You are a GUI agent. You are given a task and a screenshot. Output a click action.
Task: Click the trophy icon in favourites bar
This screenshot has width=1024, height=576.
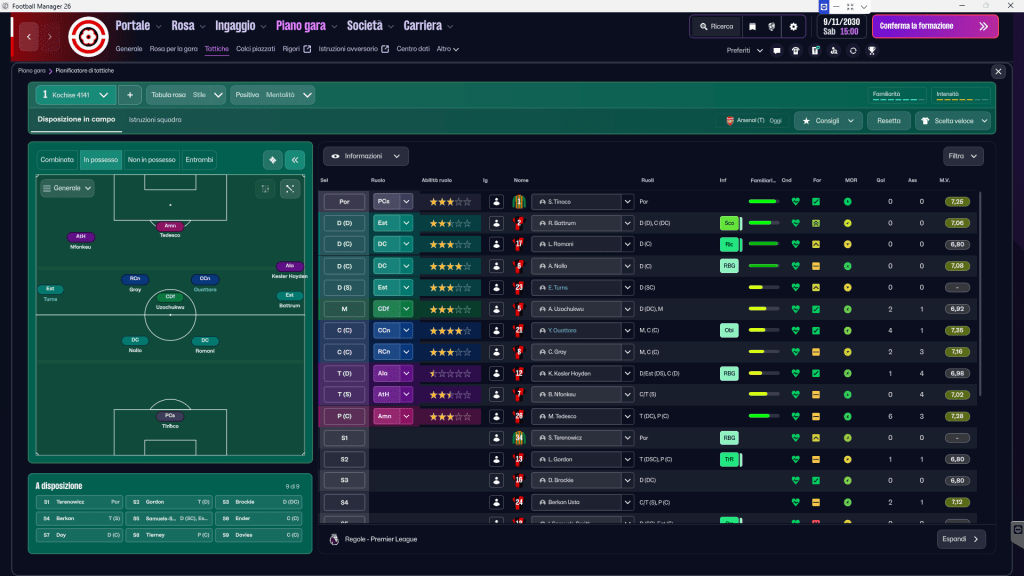[x=872, y=50]
